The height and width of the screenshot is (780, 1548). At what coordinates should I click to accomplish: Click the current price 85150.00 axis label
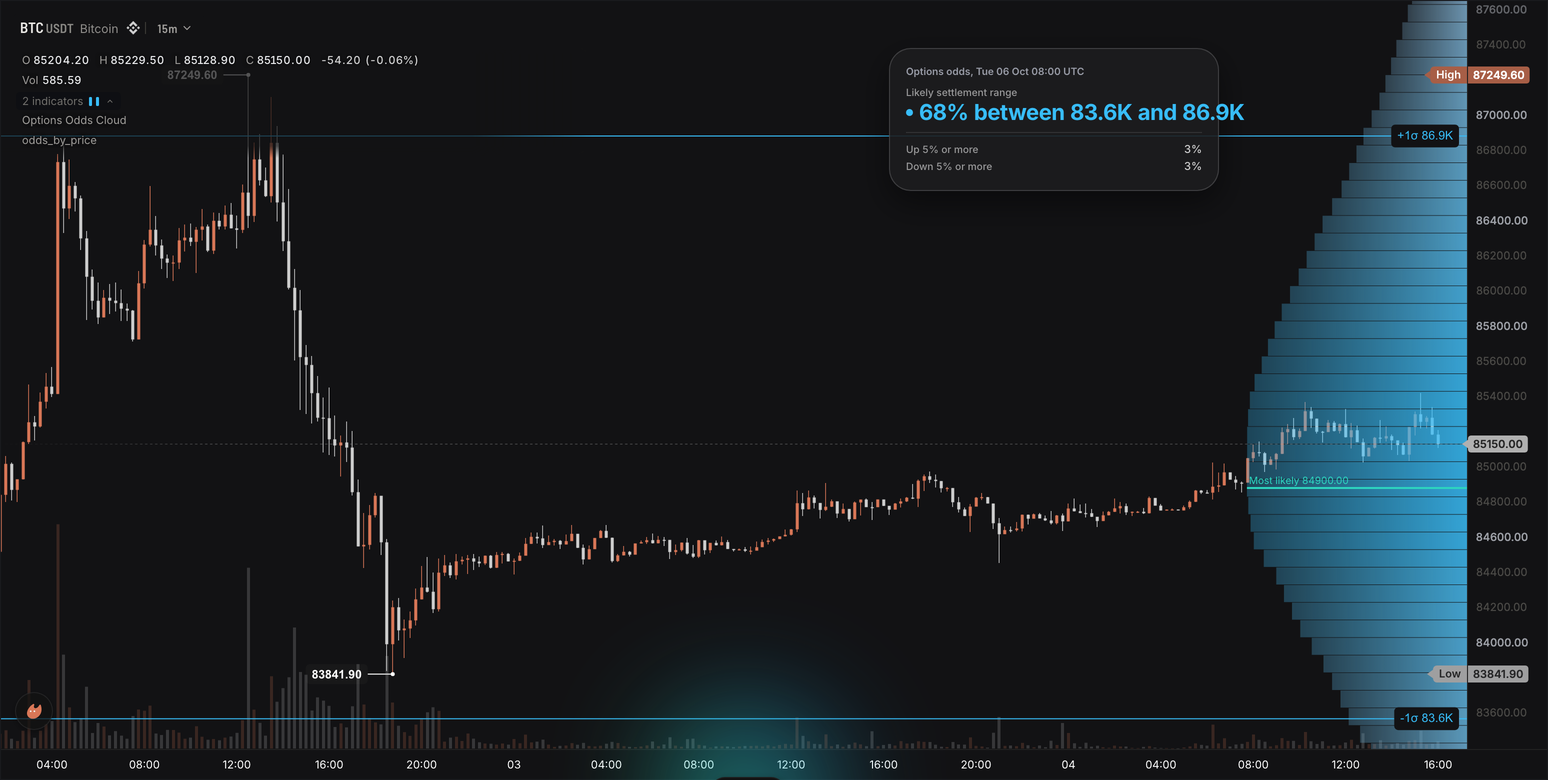click(1498, 444)
